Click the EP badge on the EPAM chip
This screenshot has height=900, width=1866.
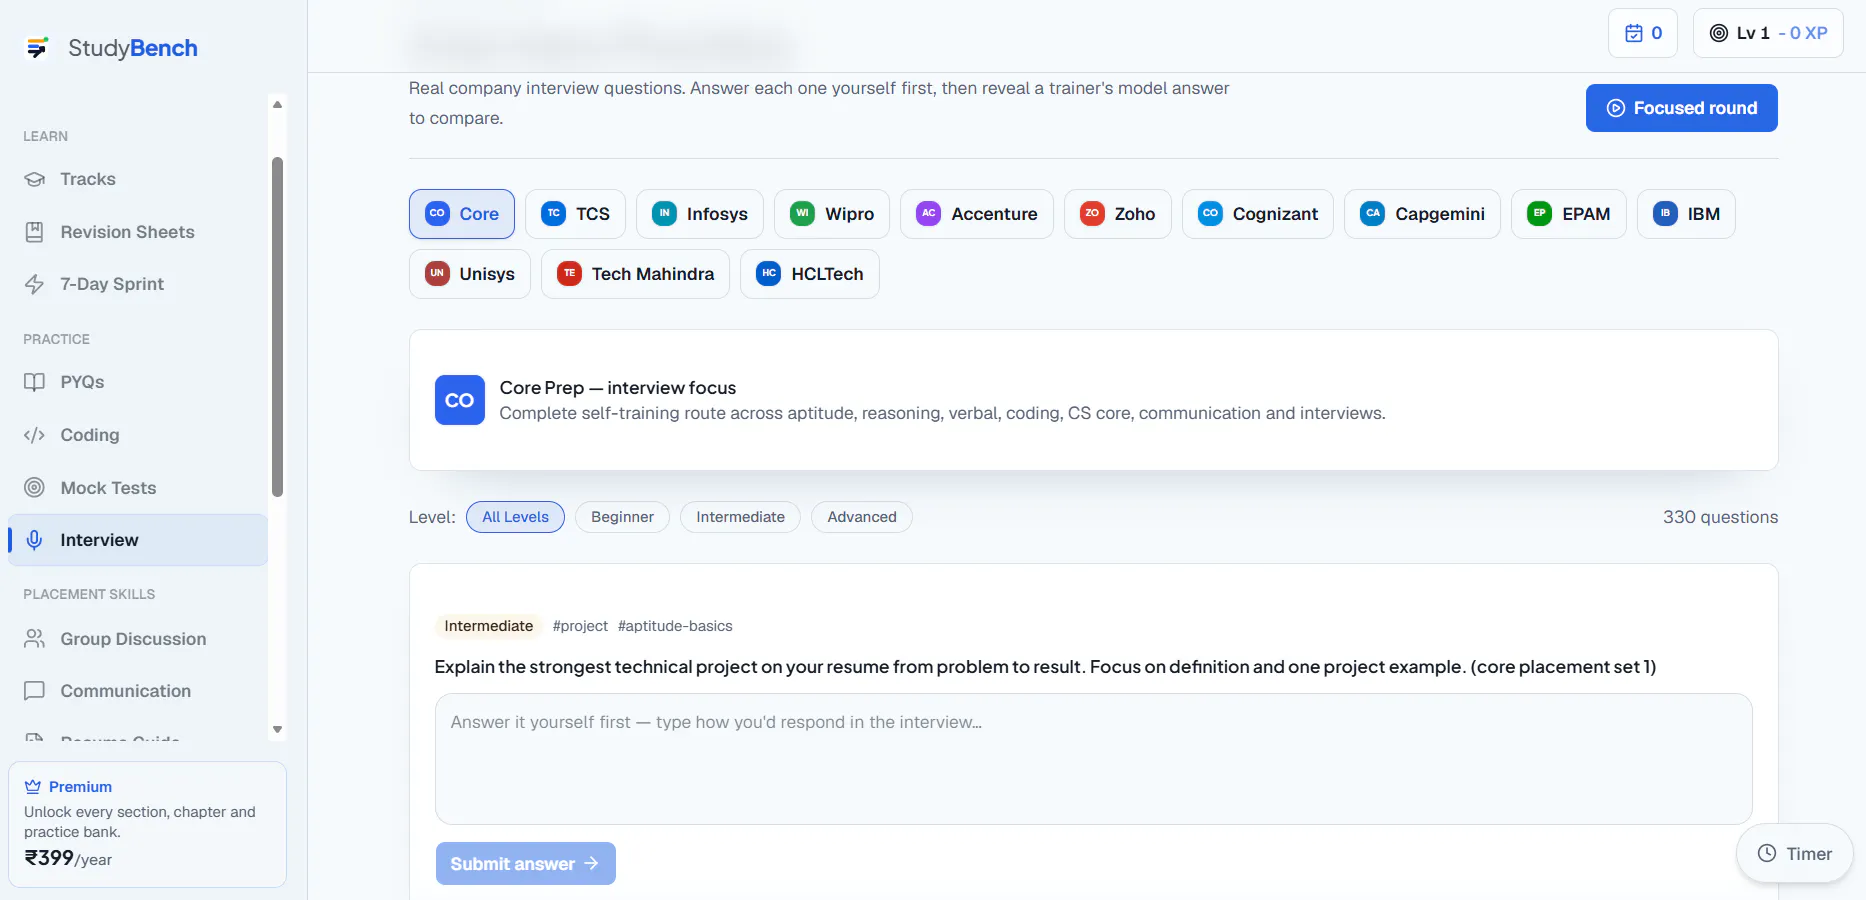1540,214
